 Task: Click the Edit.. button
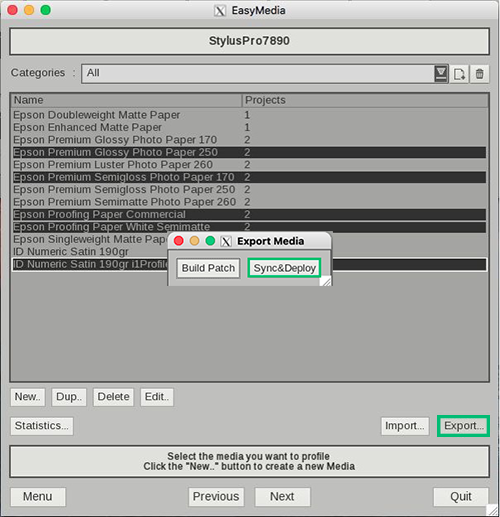point(157,397)
